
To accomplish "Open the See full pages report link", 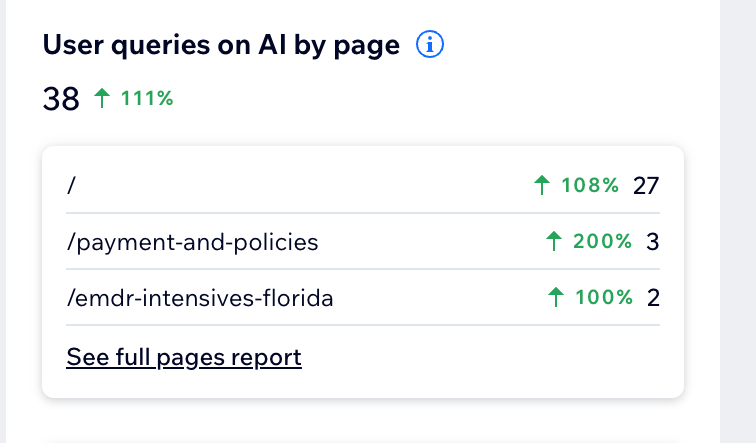I will [184, 358].
